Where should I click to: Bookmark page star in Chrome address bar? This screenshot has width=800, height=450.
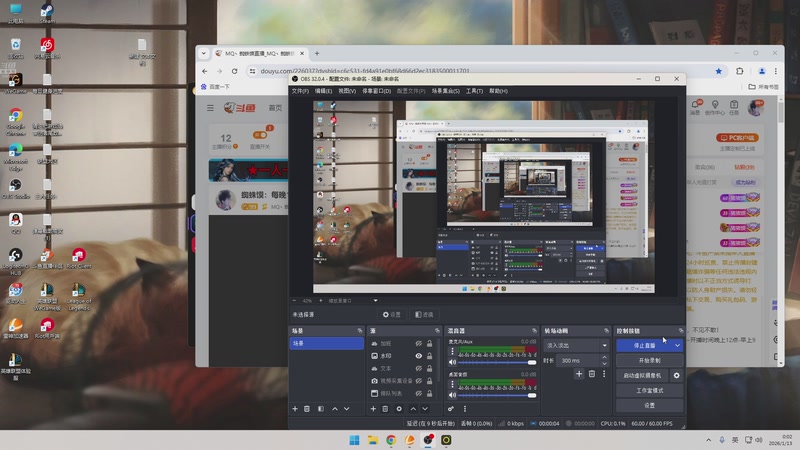718,71
